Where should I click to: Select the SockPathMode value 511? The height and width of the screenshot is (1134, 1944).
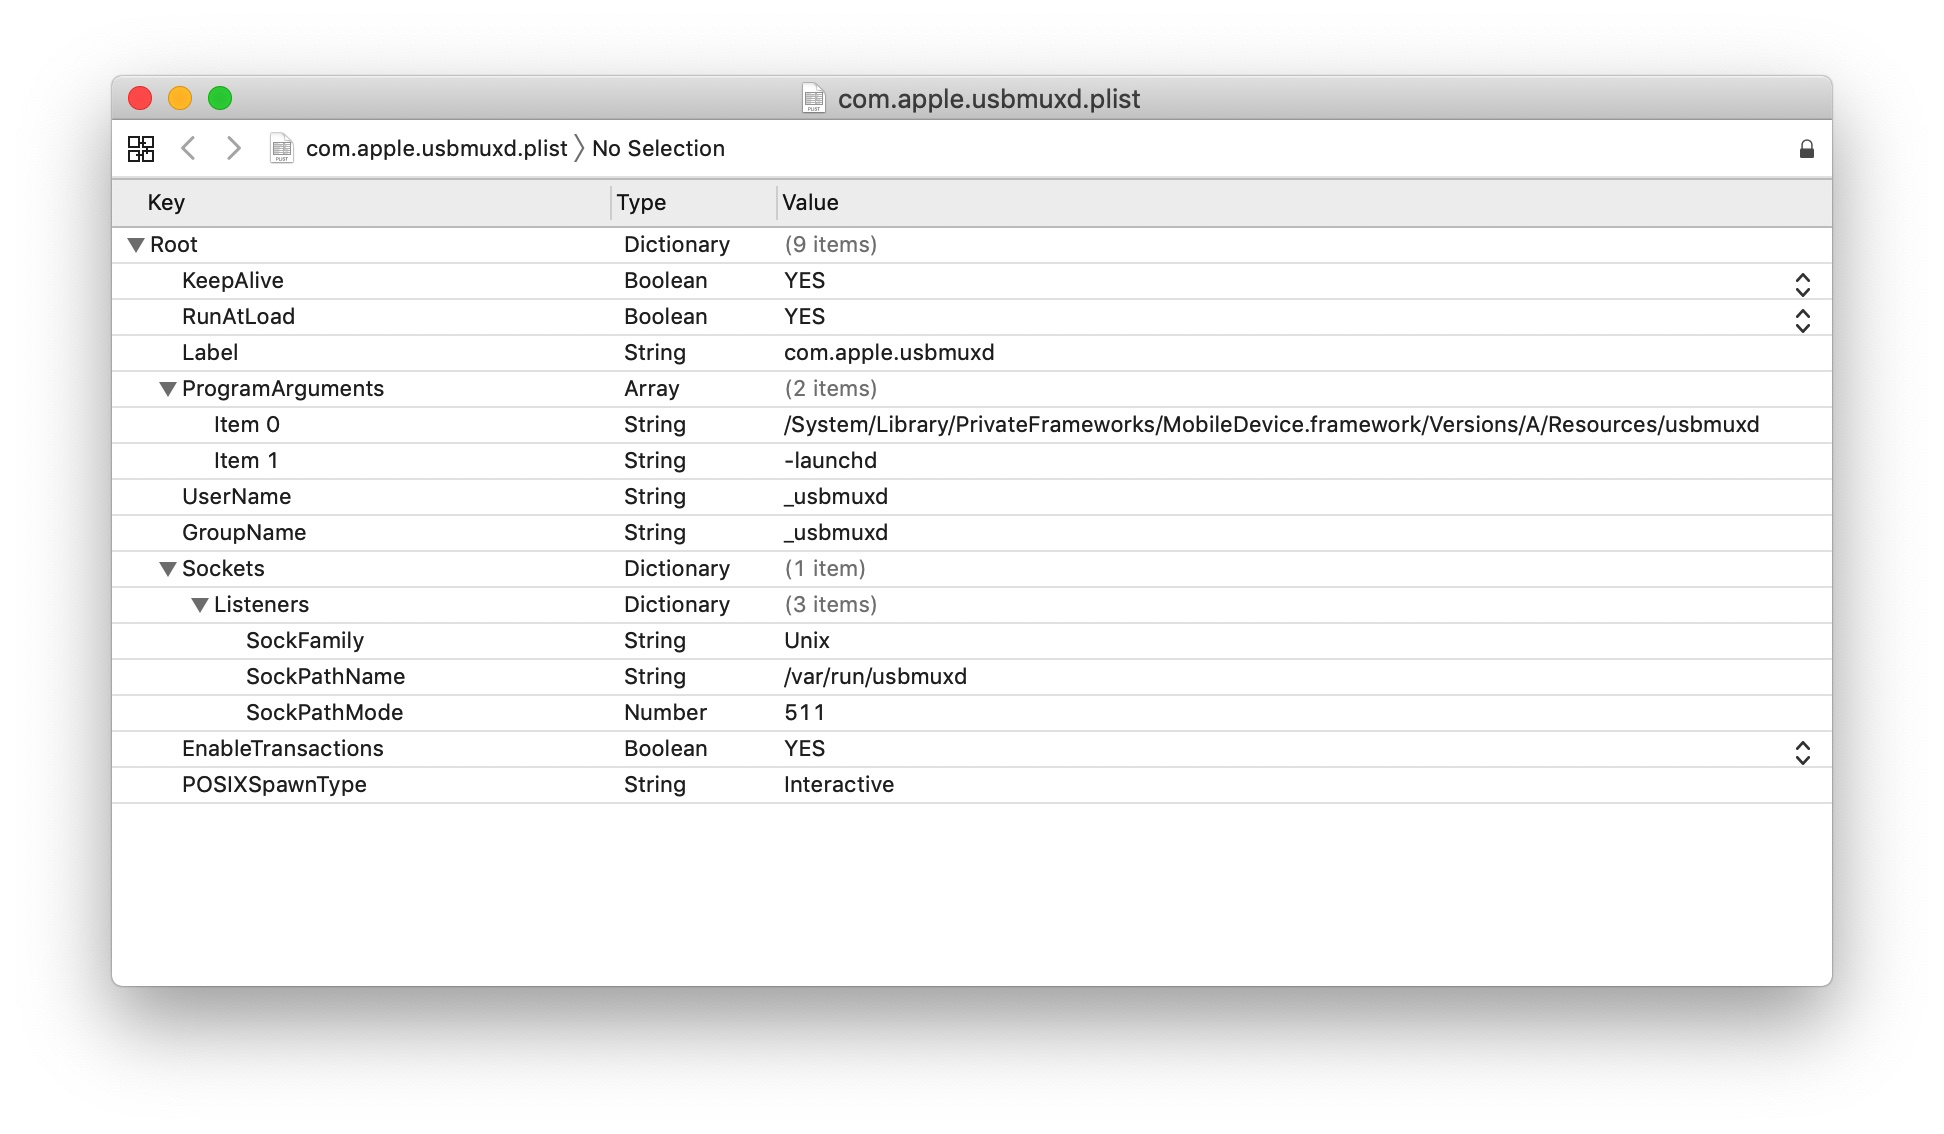[805, 713]
